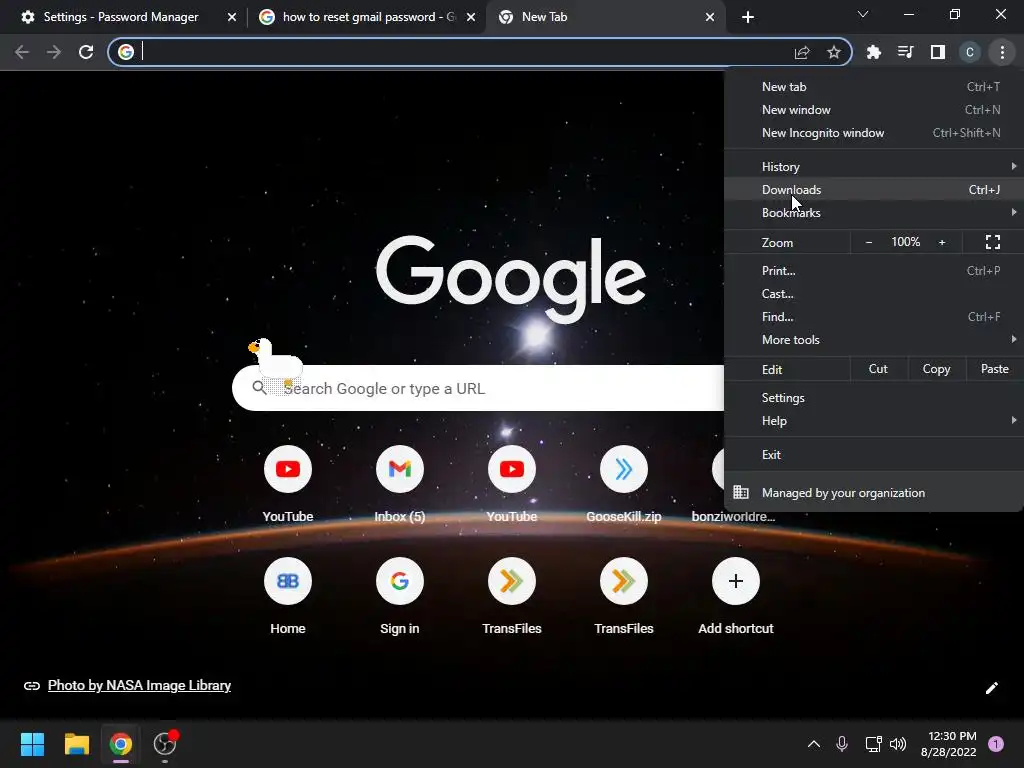Viewport: 1024px width, 768px height.
Task: Click the Chrome taskbar icon
Action: click(121, 744)
